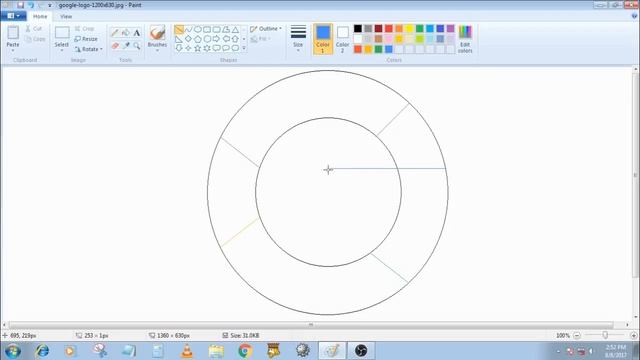Open OBS Studio from taskbar
The image size is (640, 360).
(361, 351)
